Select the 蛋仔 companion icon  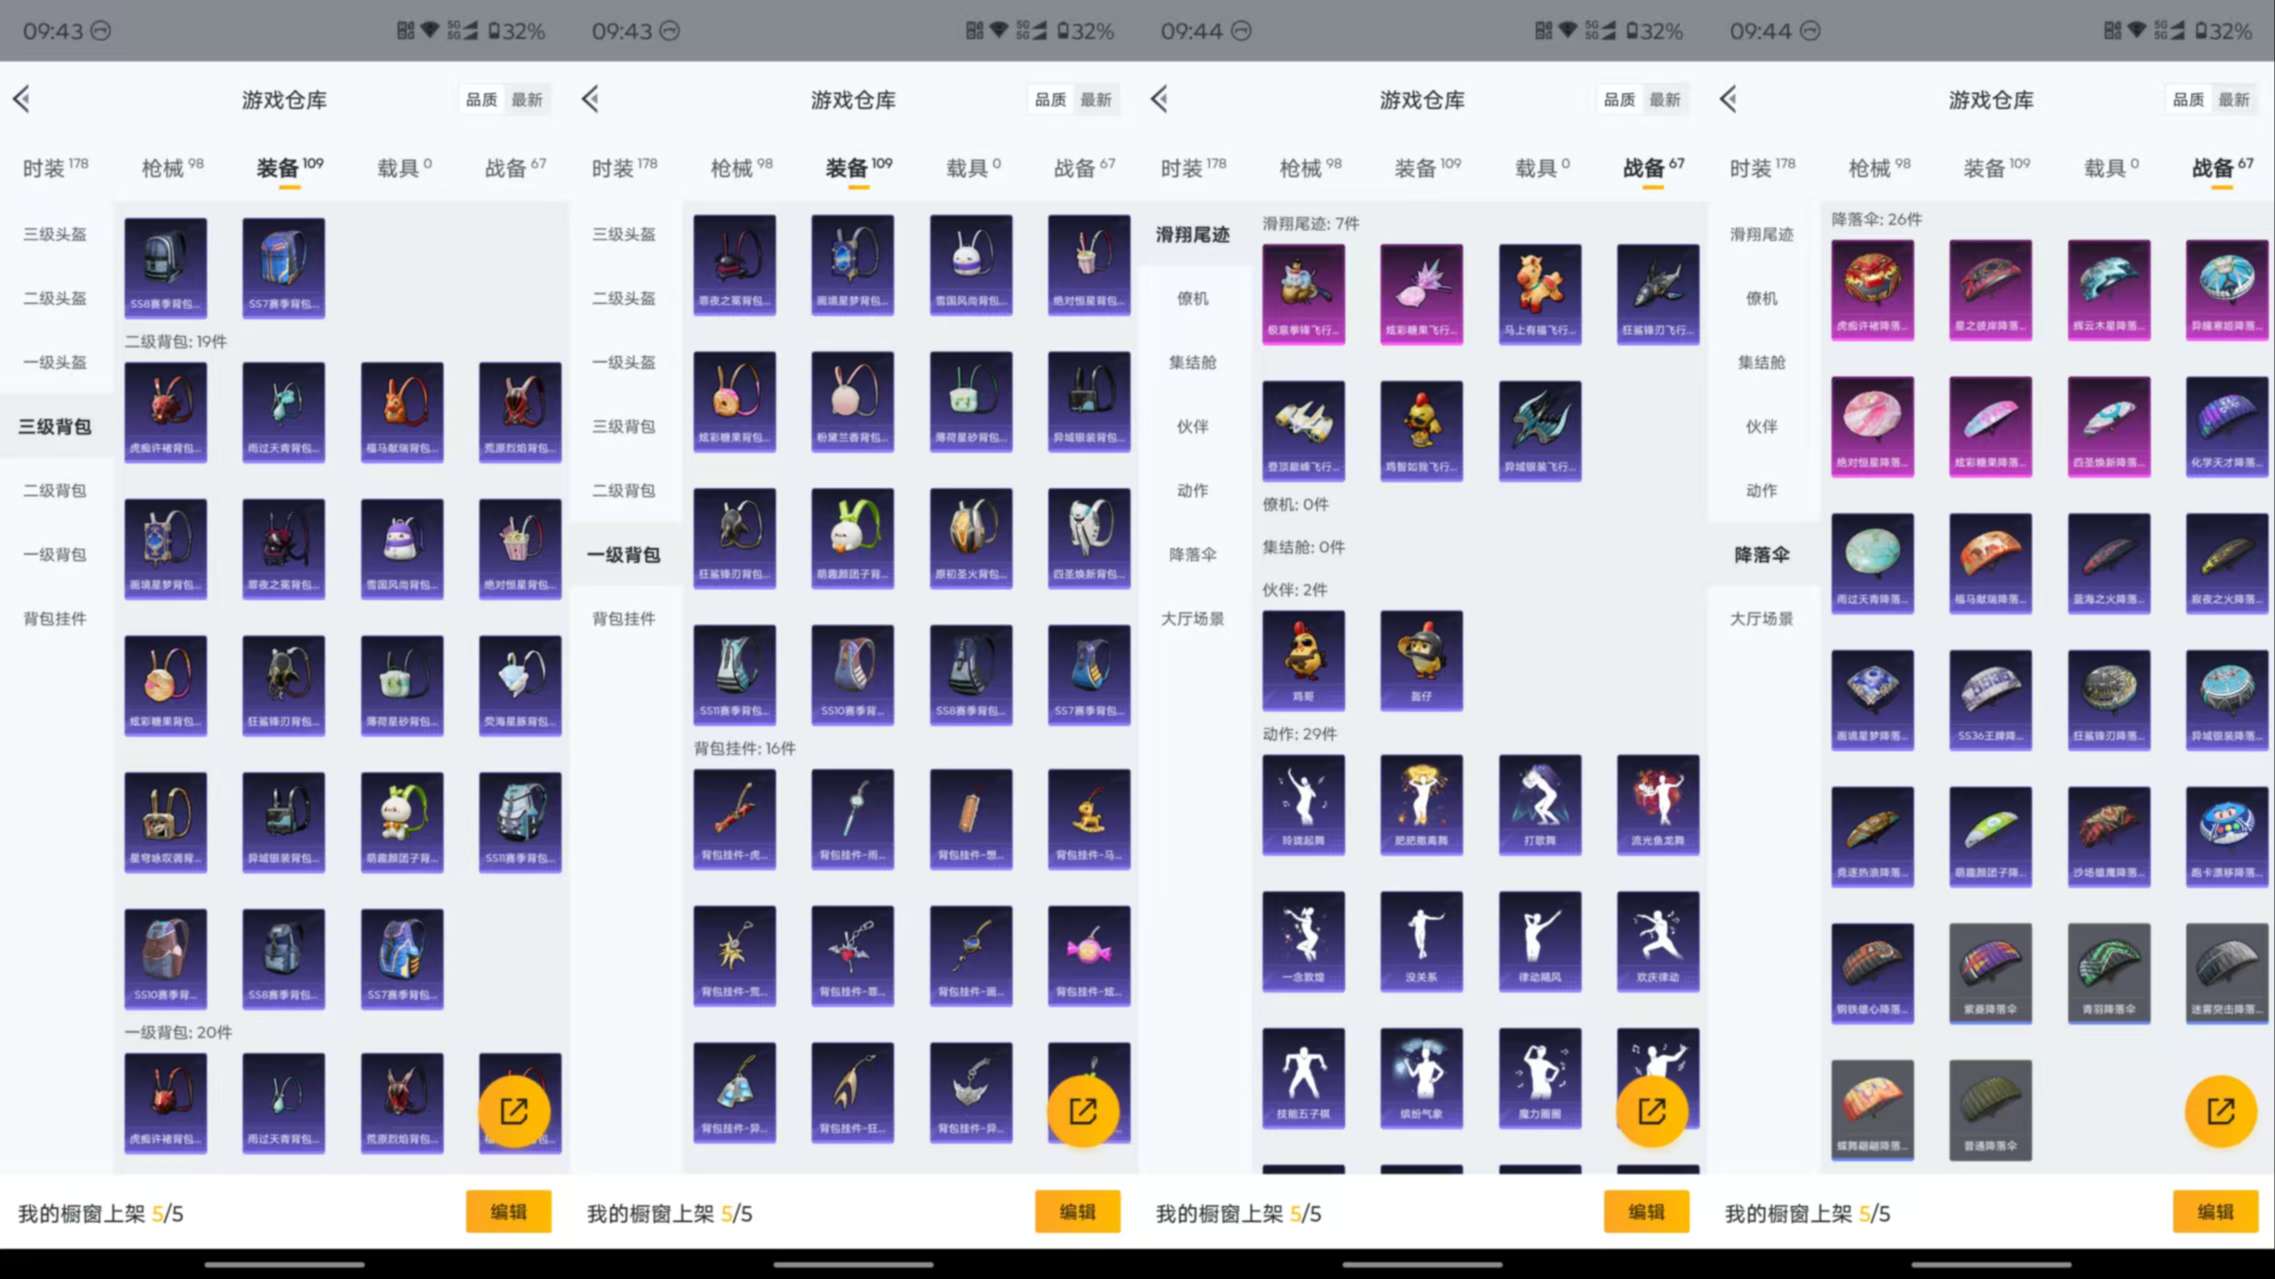(1421, 660)
